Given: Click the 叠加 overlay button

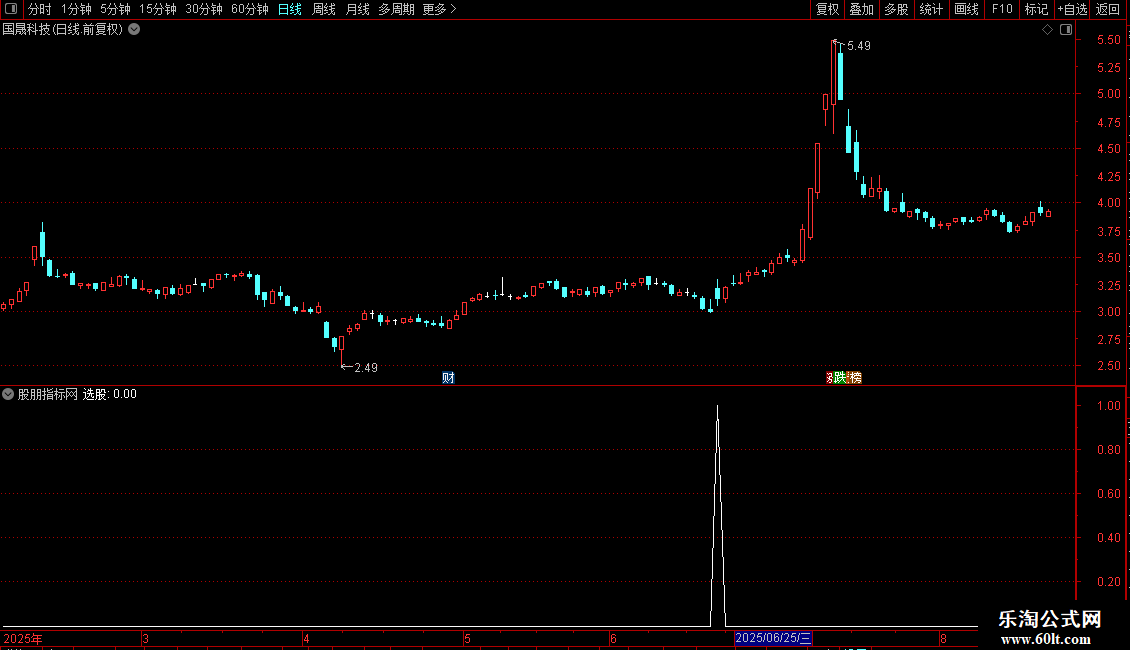Looking at the screenshot, I should pos(861,9).
